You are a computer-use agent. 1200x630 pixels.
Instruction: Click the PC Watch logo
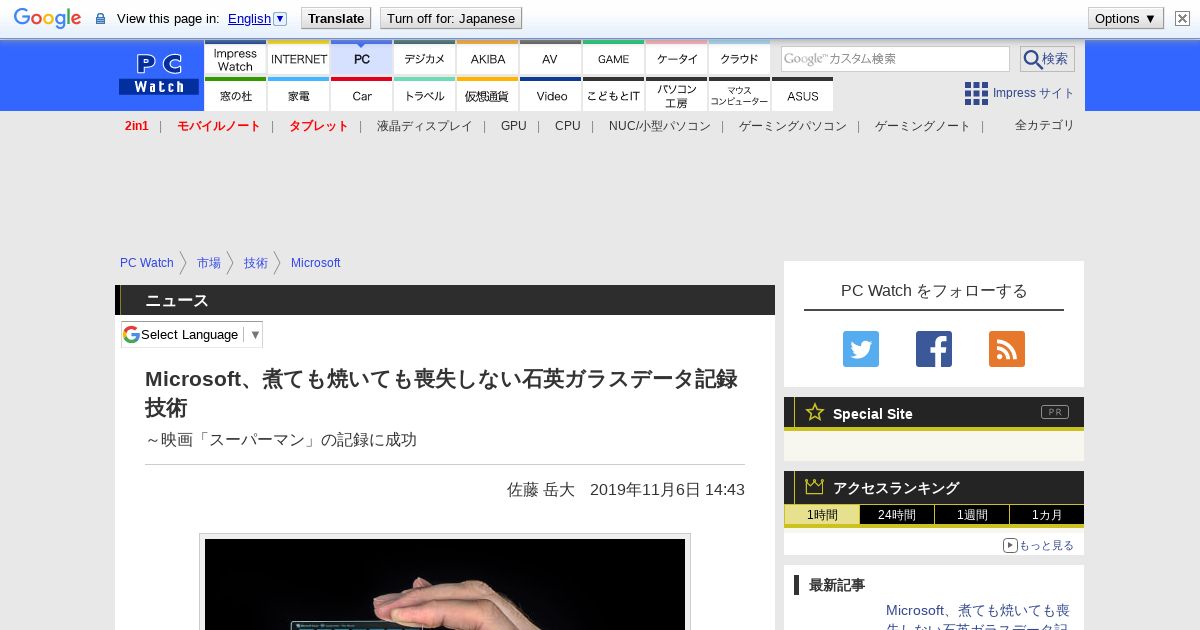[159, 74]
